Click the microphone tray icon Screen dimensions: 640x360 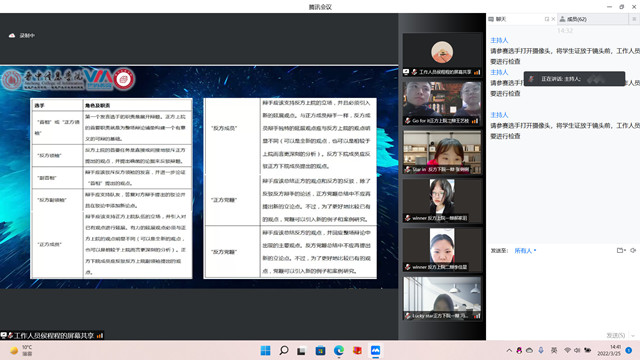click(x=541, y=351)
